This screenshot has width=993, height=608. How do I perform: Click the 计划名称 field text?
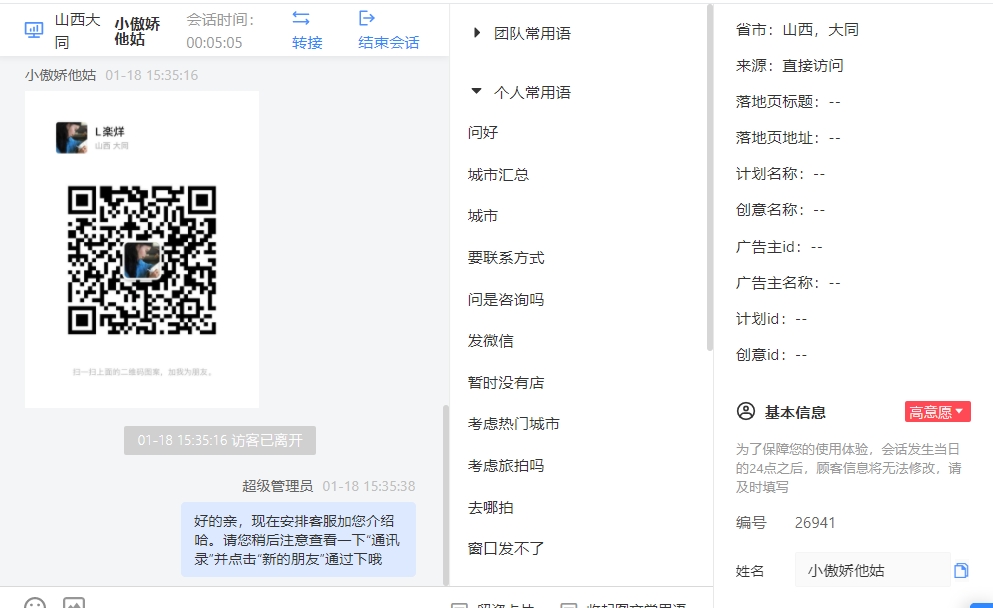pyautogui.click(x=780, y=174)
